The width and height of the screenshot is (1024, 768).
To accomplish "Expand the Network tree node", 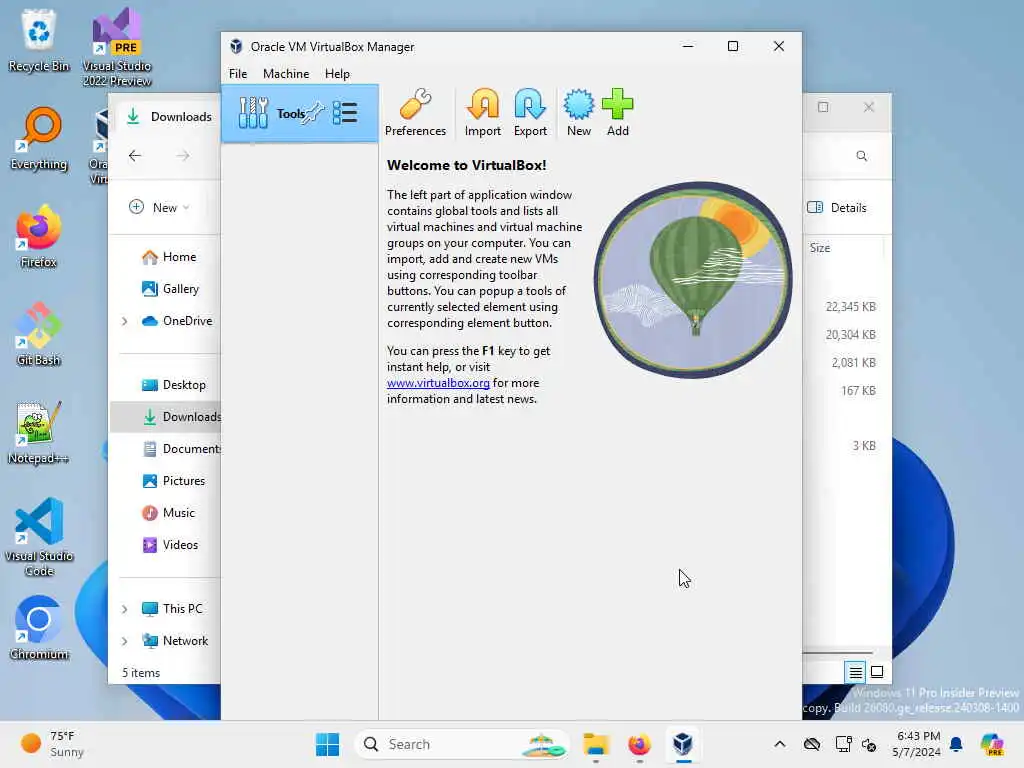I will tap(125, 641).
